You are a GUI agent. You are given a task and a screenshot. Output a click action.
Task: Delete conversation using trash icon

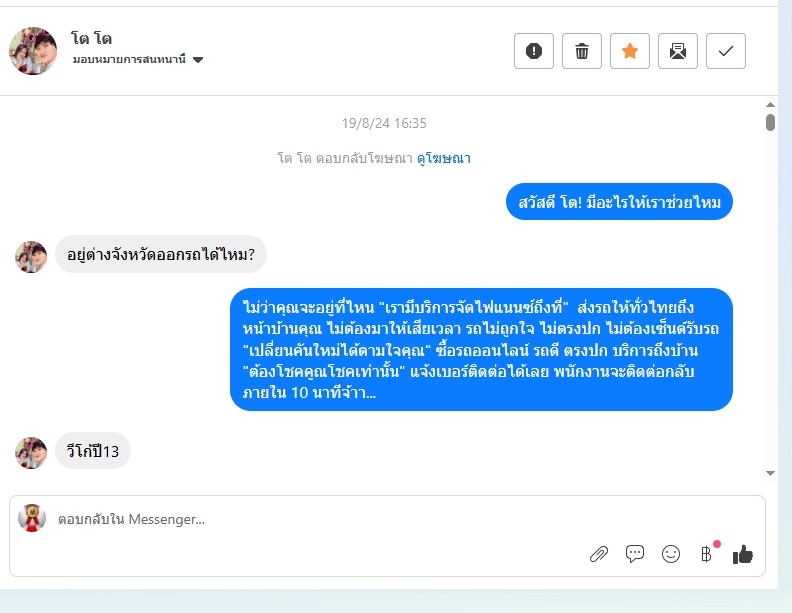[581, 51]
